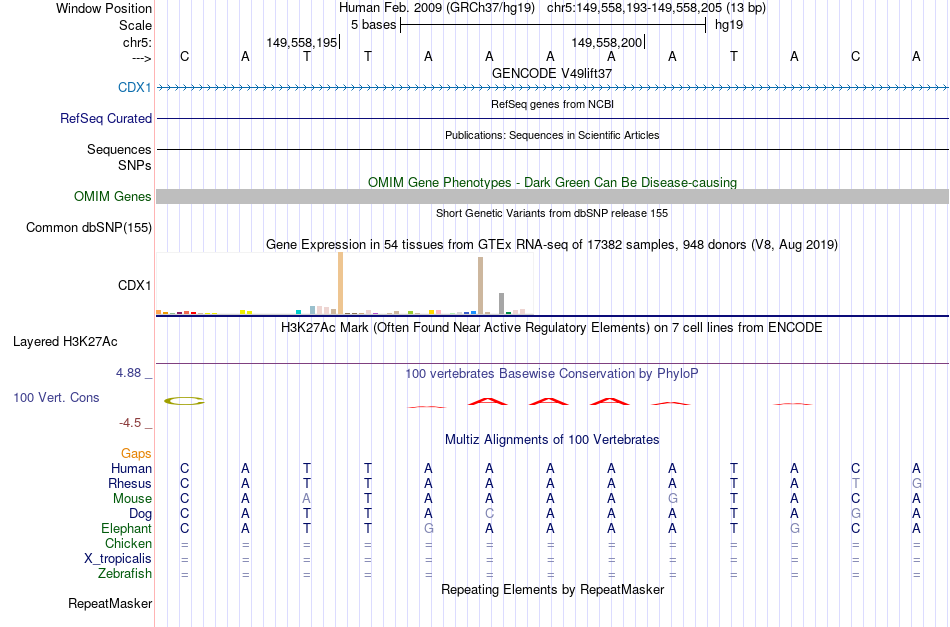Viewport: 950px width, 627px height.
Task: Click 'Short Genetic Variants from dbSNP release 155'
Action: click(552, 213)
